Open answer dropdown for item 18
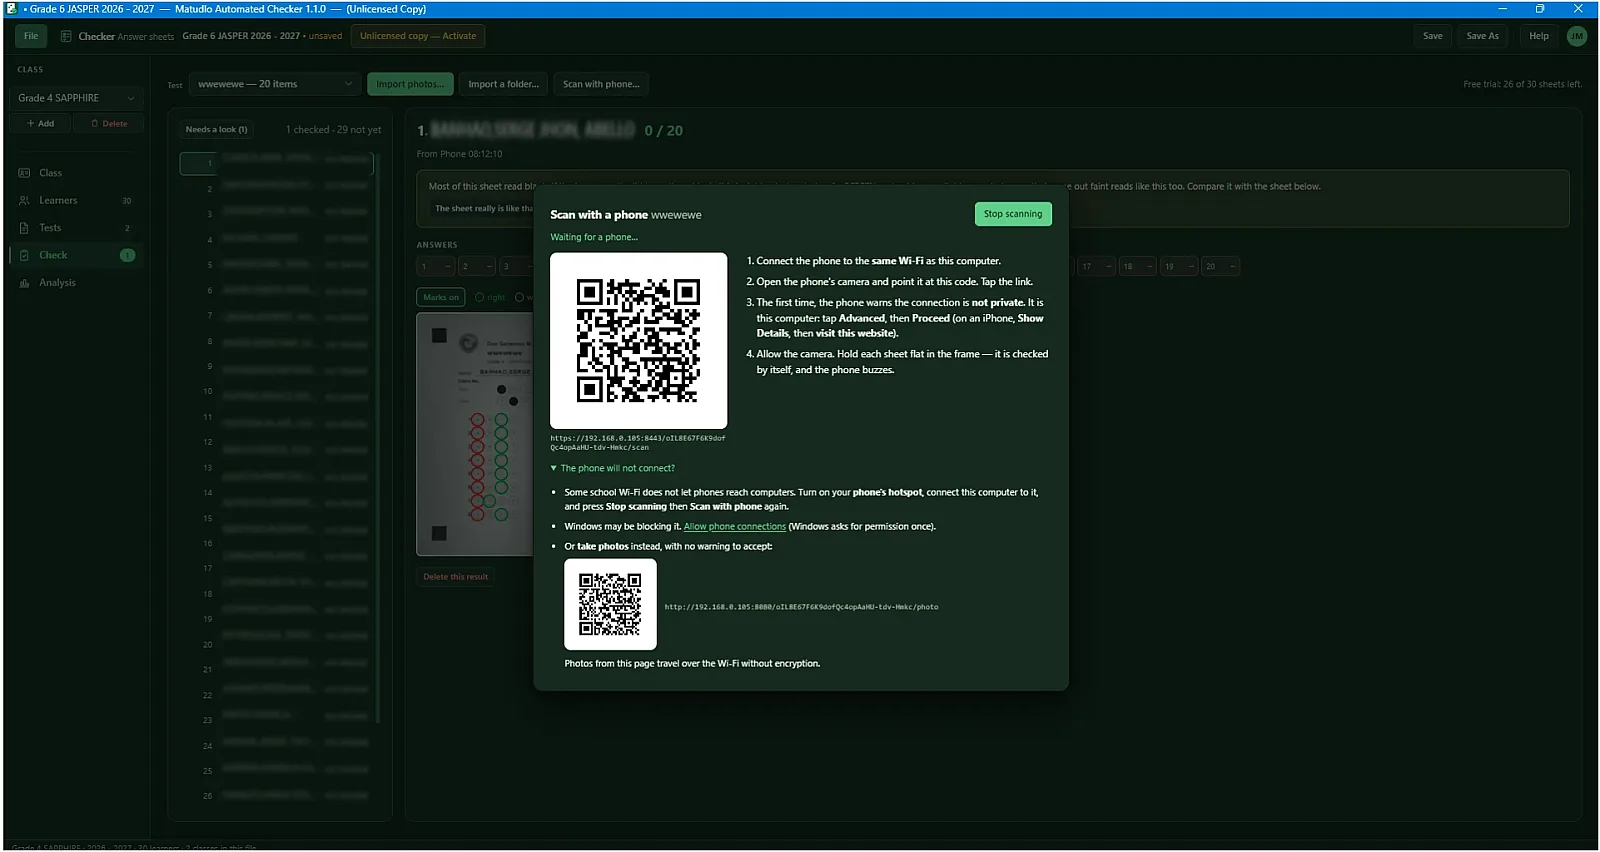 point(1139,266)
